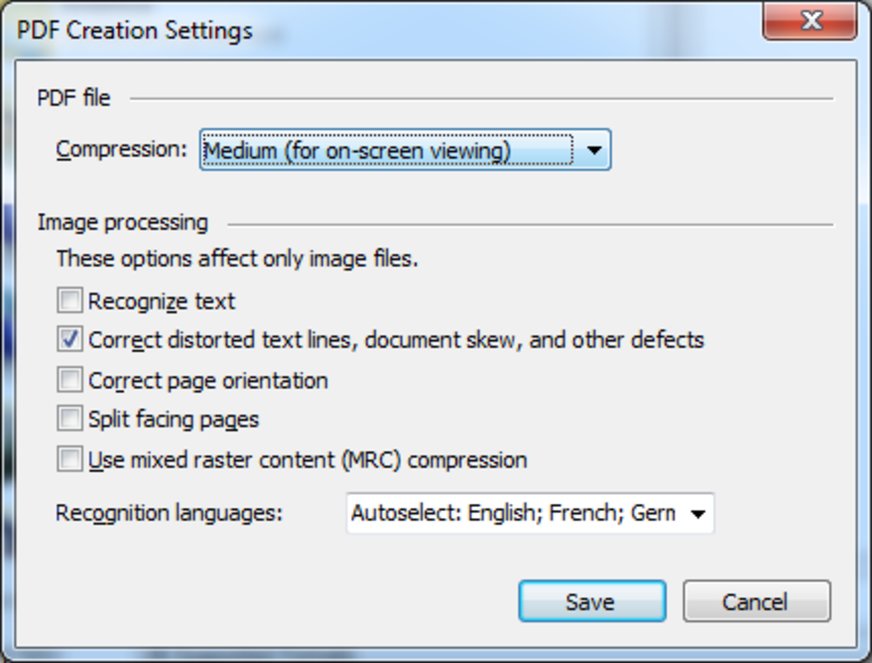
Task: Enable the Recognize text checkbox
Action: (x=70, y=300)
